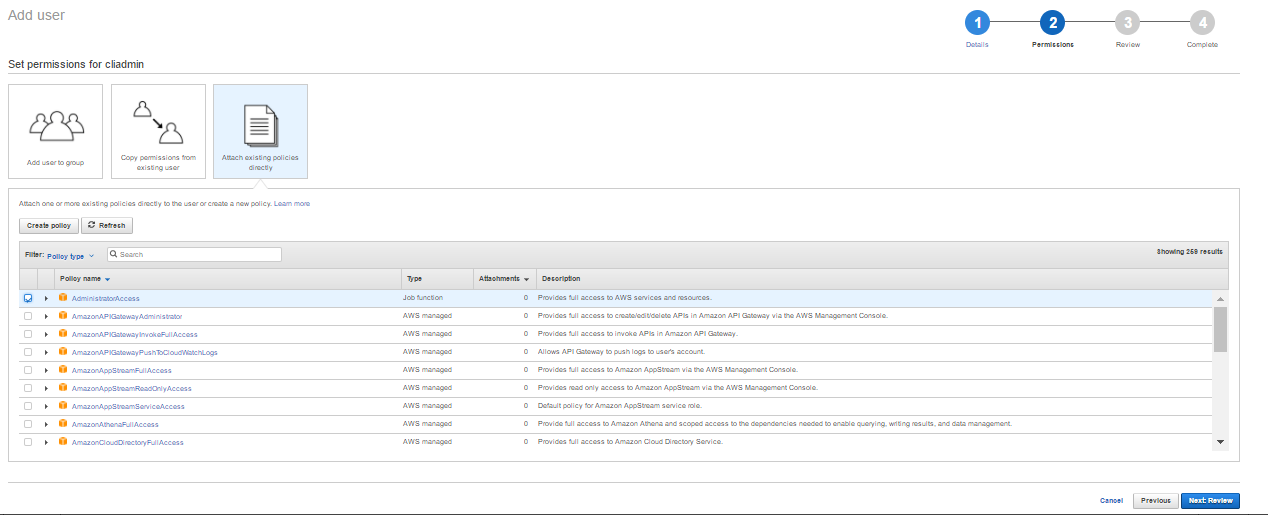Image resolution: width=1268 pixels, height=515 pixels.
Task: Expand the AdministratorAccess policy row arrow
Action: pyautogui.click(x=46, y=298)
